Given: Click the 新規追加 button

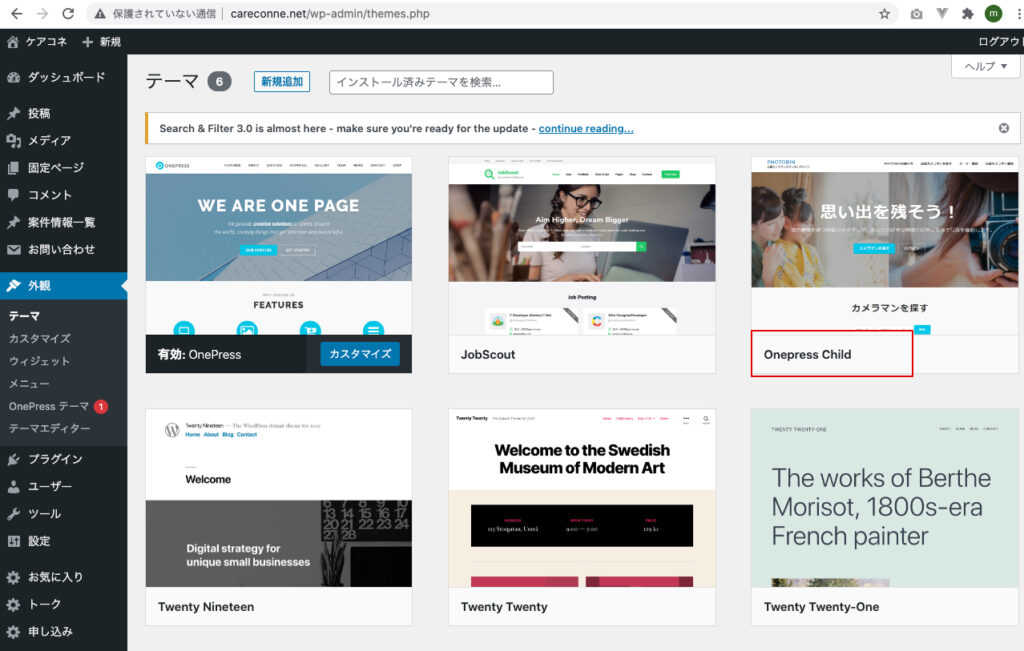Looking at the screenshot, I should [x=281, y=82].
